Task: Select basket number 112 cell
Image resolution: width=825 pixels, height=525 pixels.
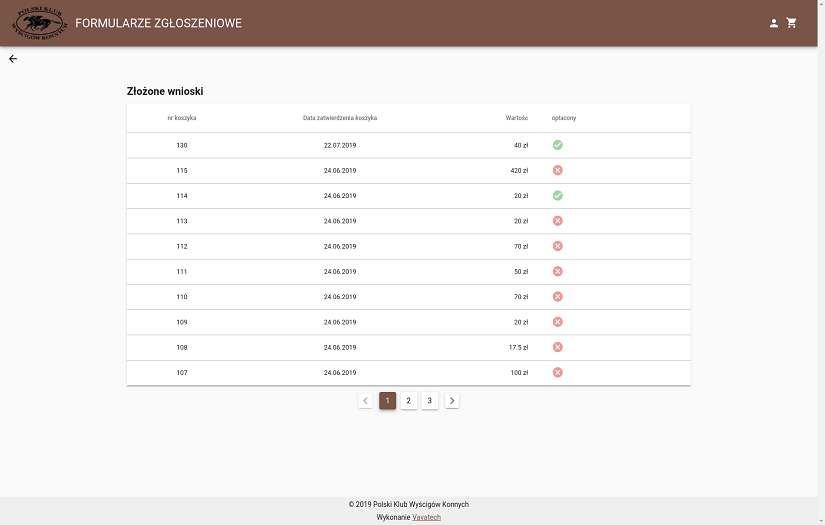Action: [182, 246]
